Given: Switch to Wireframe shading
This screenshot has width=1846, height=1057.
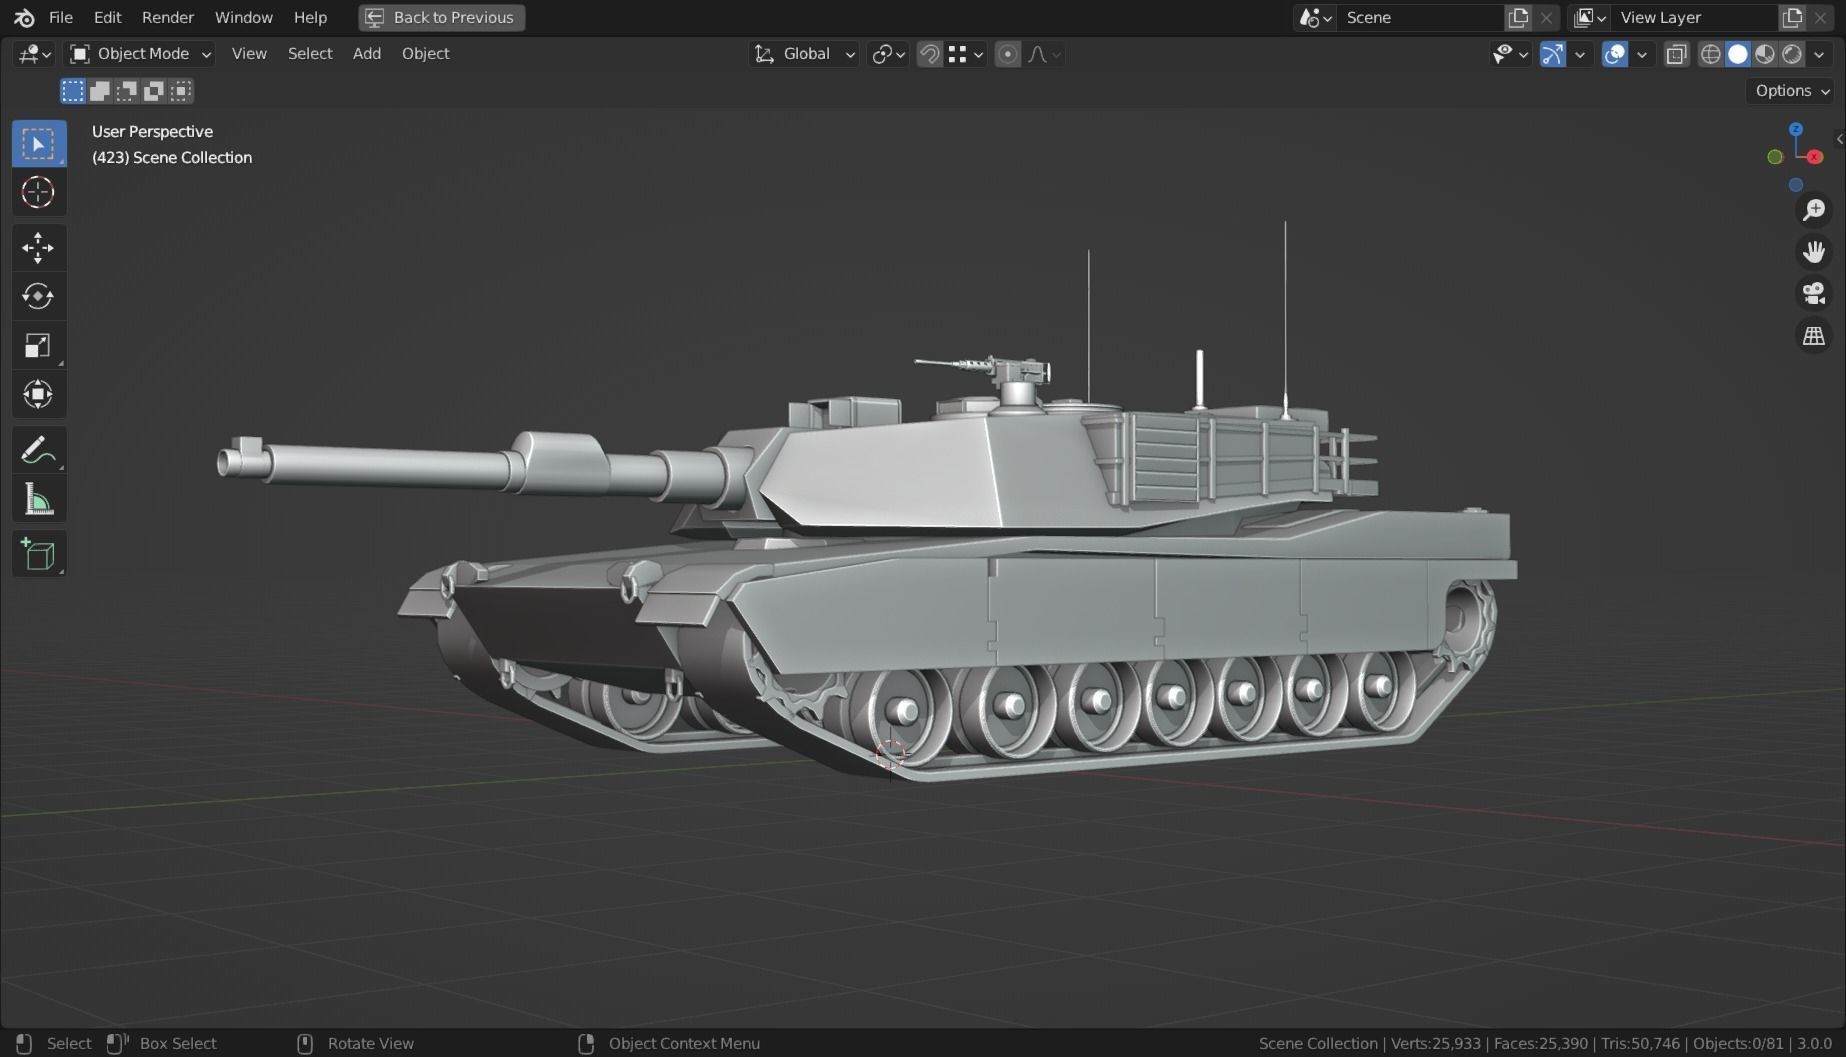Looking at the screenshot, I should pos(1711,54).
